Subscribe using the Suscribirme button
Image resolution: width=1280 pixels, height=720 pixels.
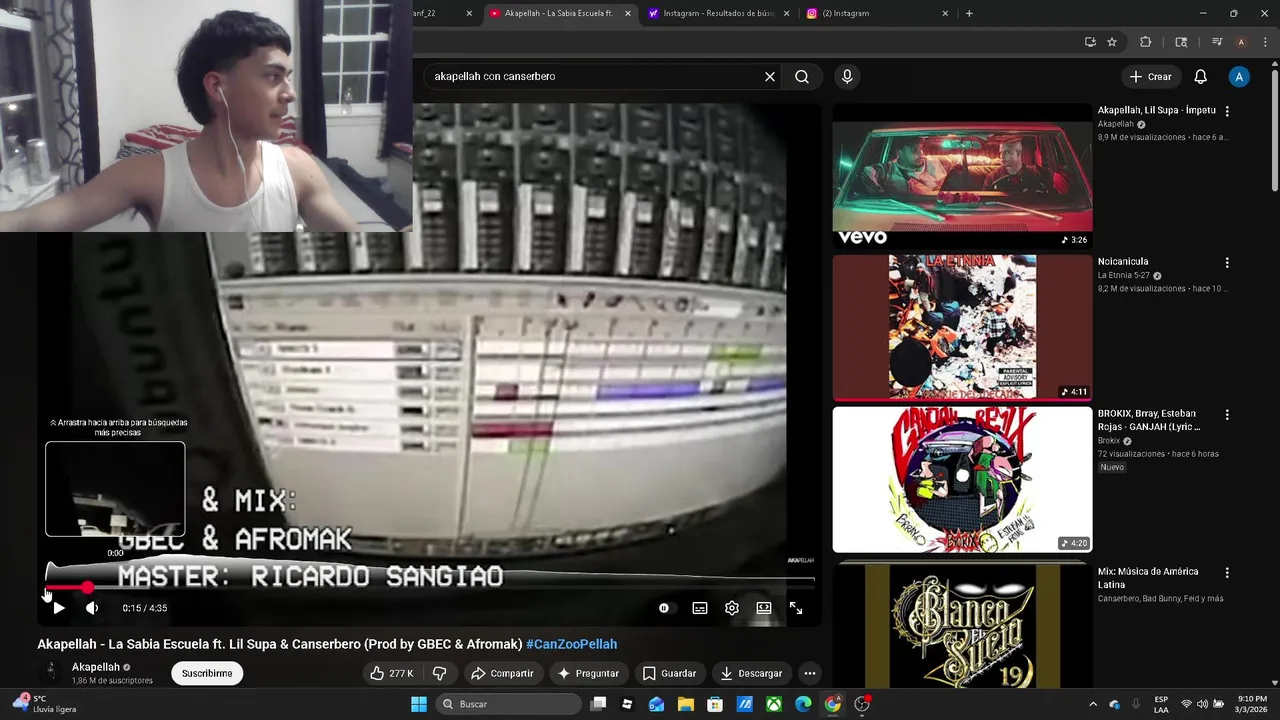tap(207, 673)
